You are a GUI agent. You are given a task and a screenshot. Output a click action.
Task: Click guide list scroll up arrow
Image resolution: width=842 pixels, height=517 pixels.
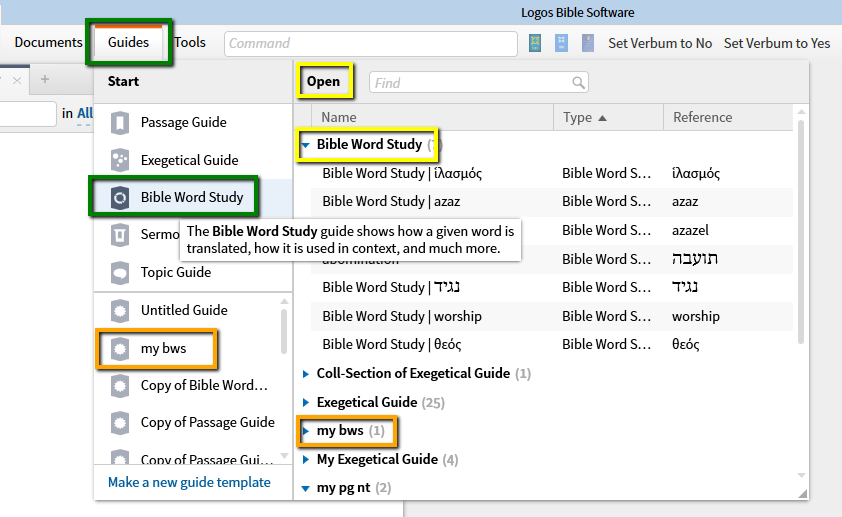click(801, 112)
